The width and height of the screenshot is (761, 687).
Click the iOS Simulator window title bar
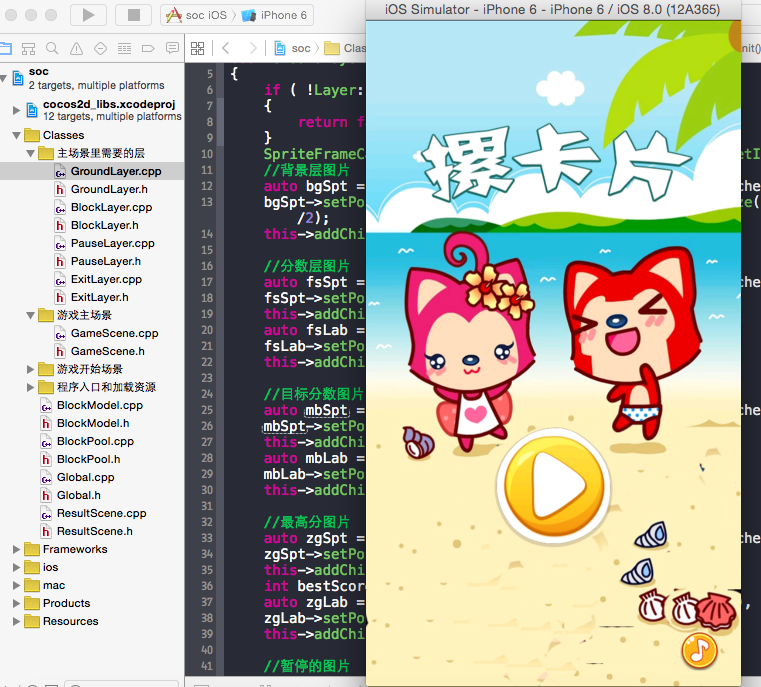point(553,10)
